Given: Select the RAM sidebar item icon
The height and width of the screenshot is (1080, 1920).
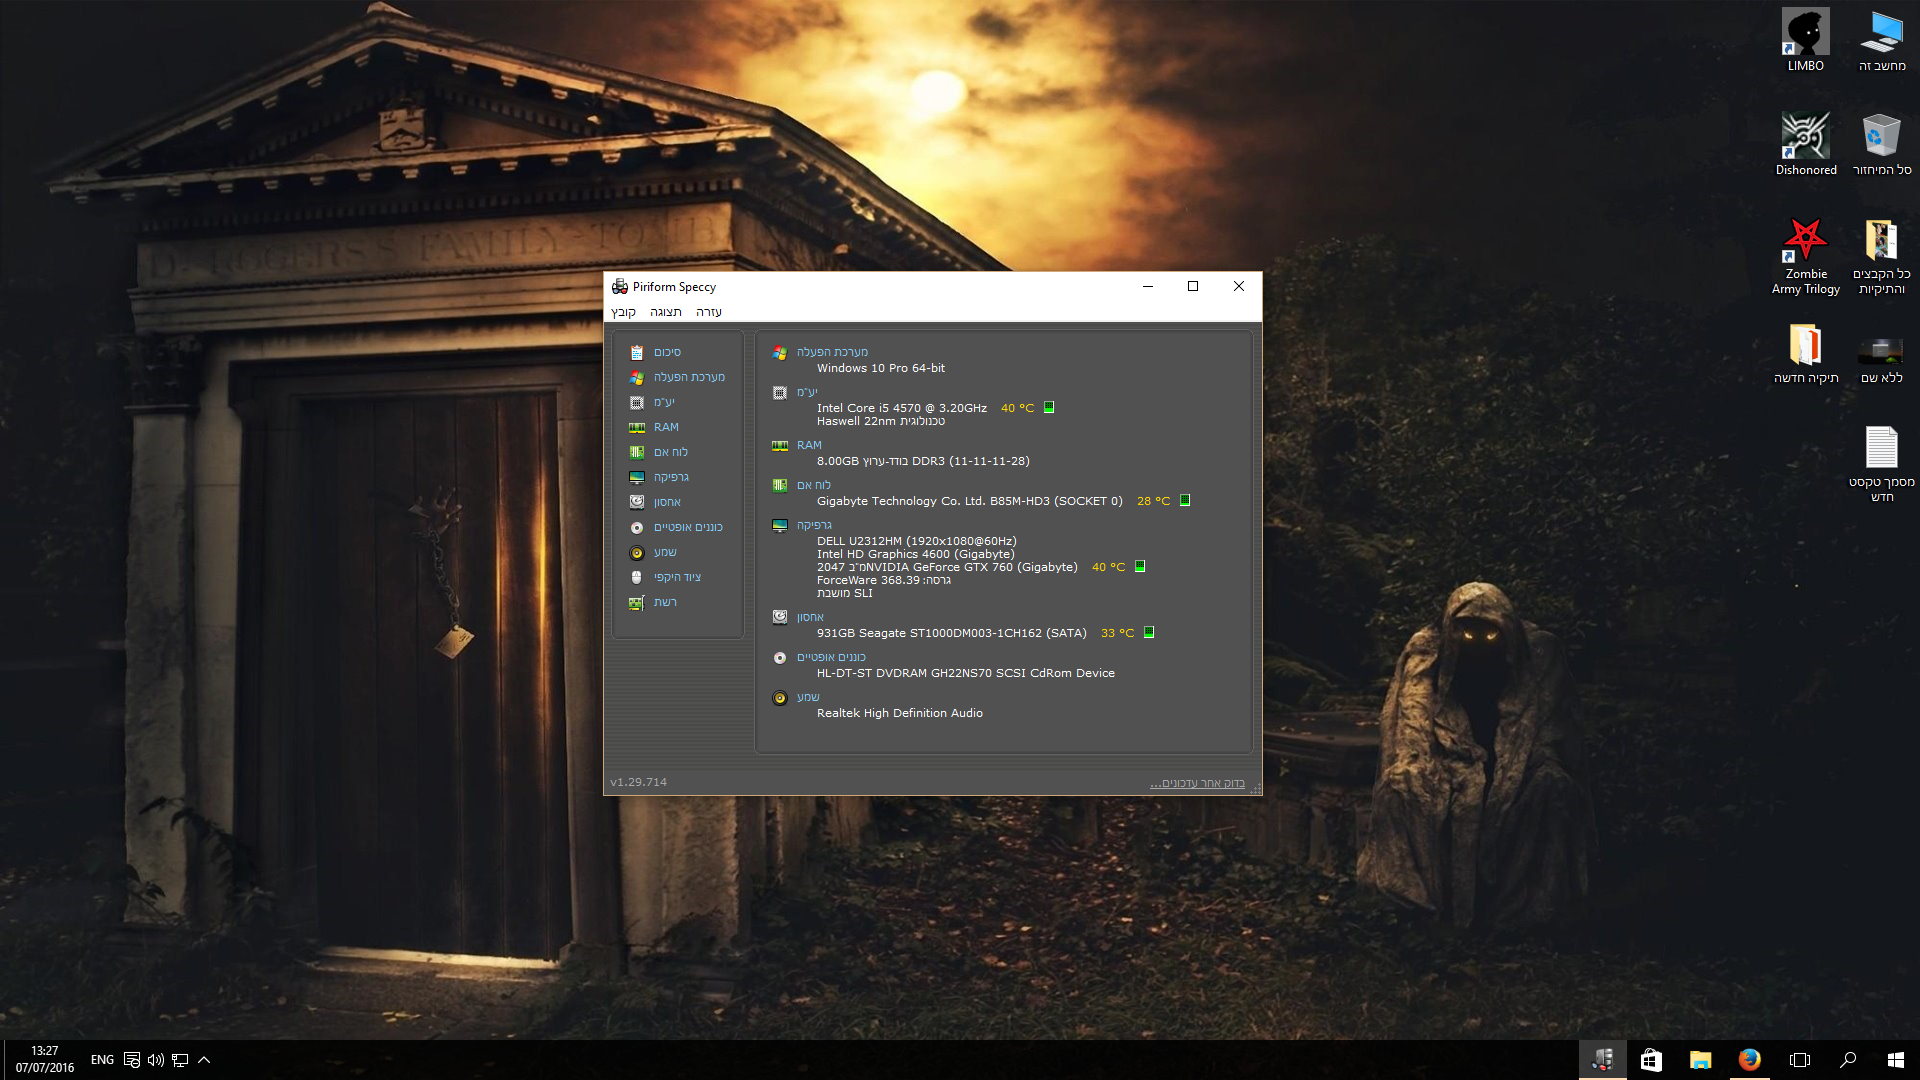Looking at the screenshot, I should pyautogui.click(x=637, y=427).
